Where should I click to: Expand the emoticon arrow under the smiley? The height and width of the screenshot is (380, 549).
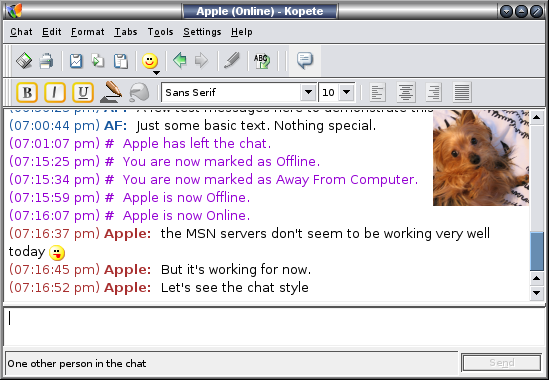click(157, 73)
